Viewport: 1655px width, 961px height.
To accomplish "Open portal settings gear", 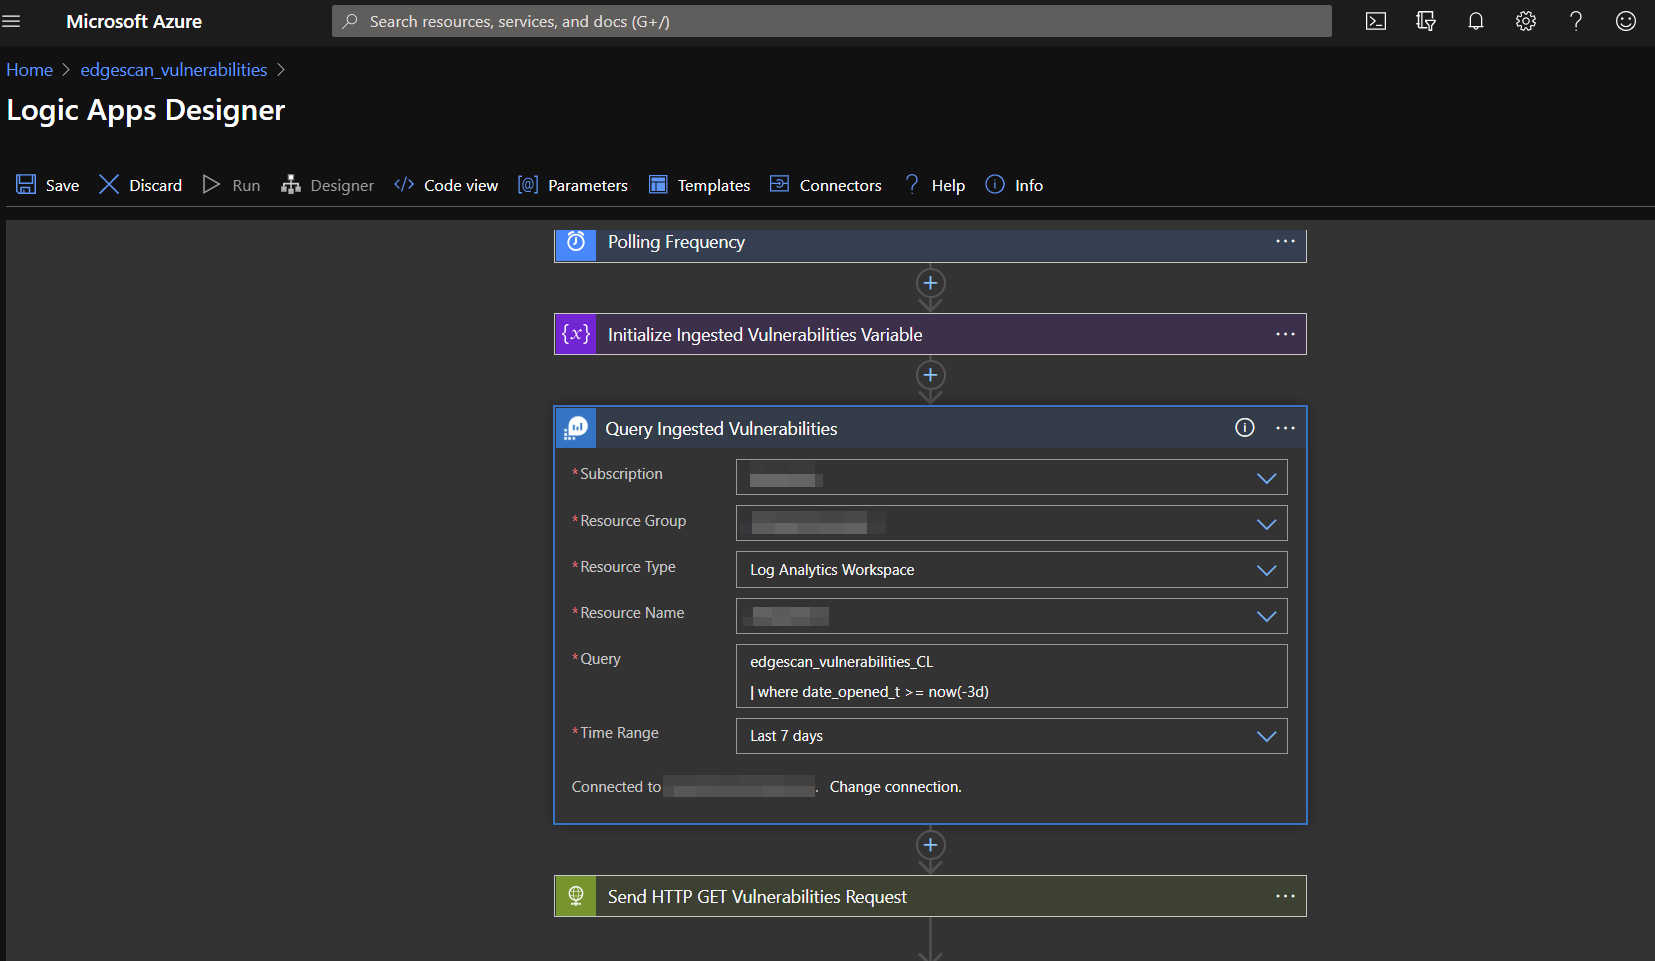I will [x=1526, y=21].
